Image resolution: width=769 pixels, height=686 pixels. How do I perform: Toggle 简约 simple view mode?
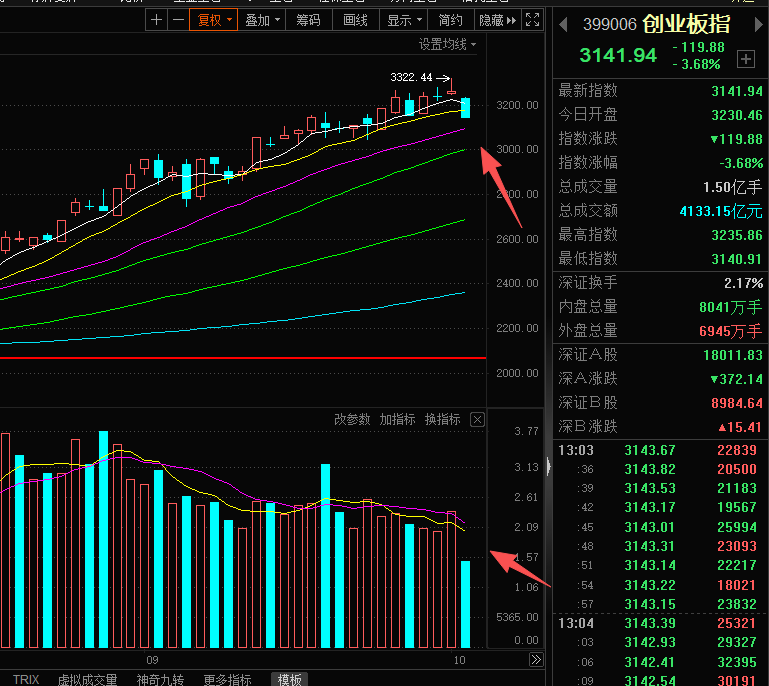pyautogui.click(x=450, y=20)
